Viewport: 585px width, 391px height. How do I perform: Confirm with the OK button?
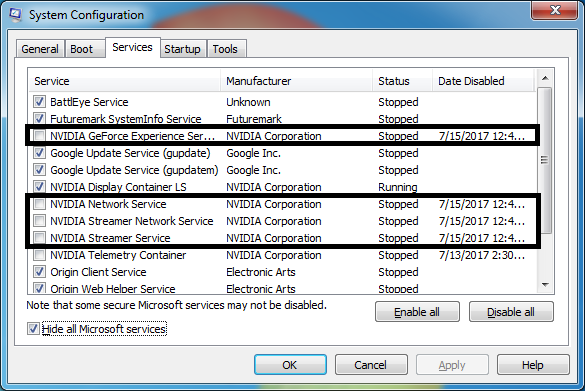click(x=290, y=365)
